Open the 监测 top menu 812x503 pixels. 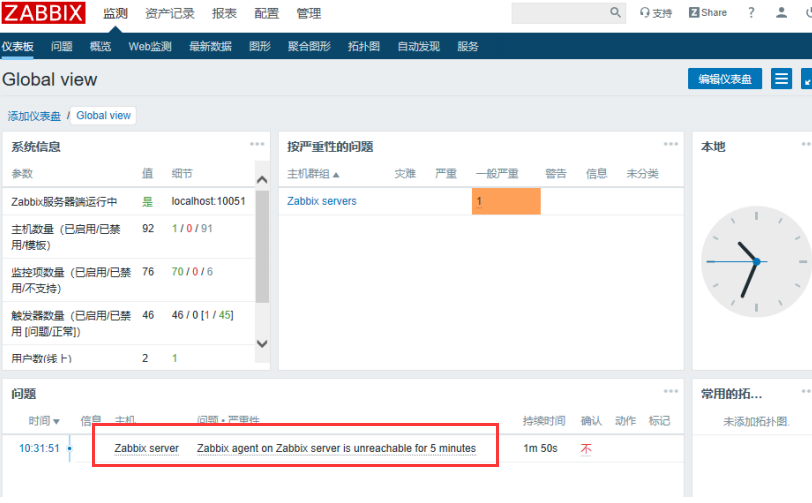(x=115, y=13)
